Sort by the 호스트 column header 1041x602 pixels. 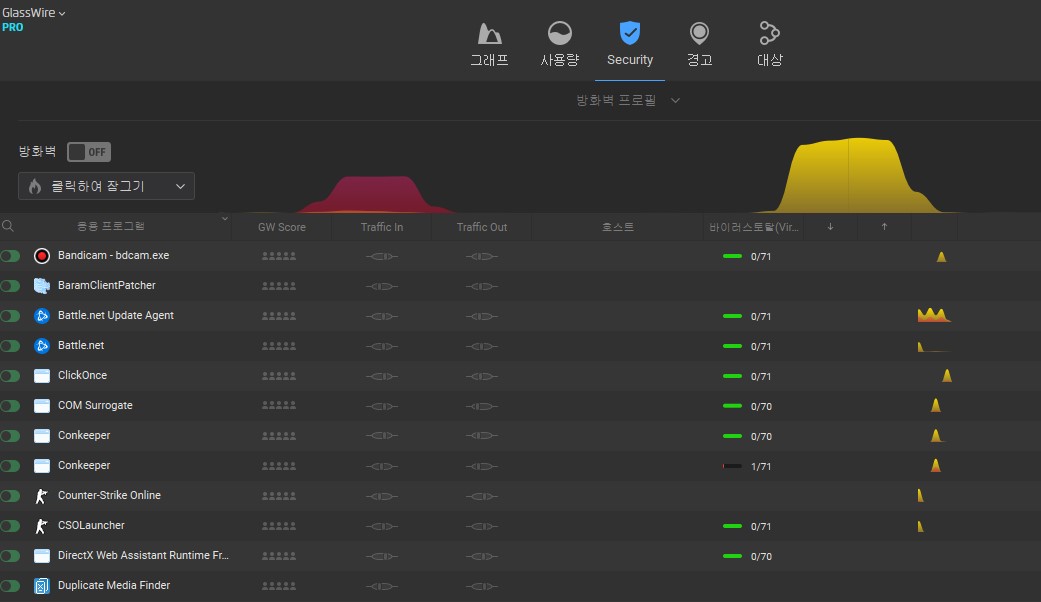[617, 227]
